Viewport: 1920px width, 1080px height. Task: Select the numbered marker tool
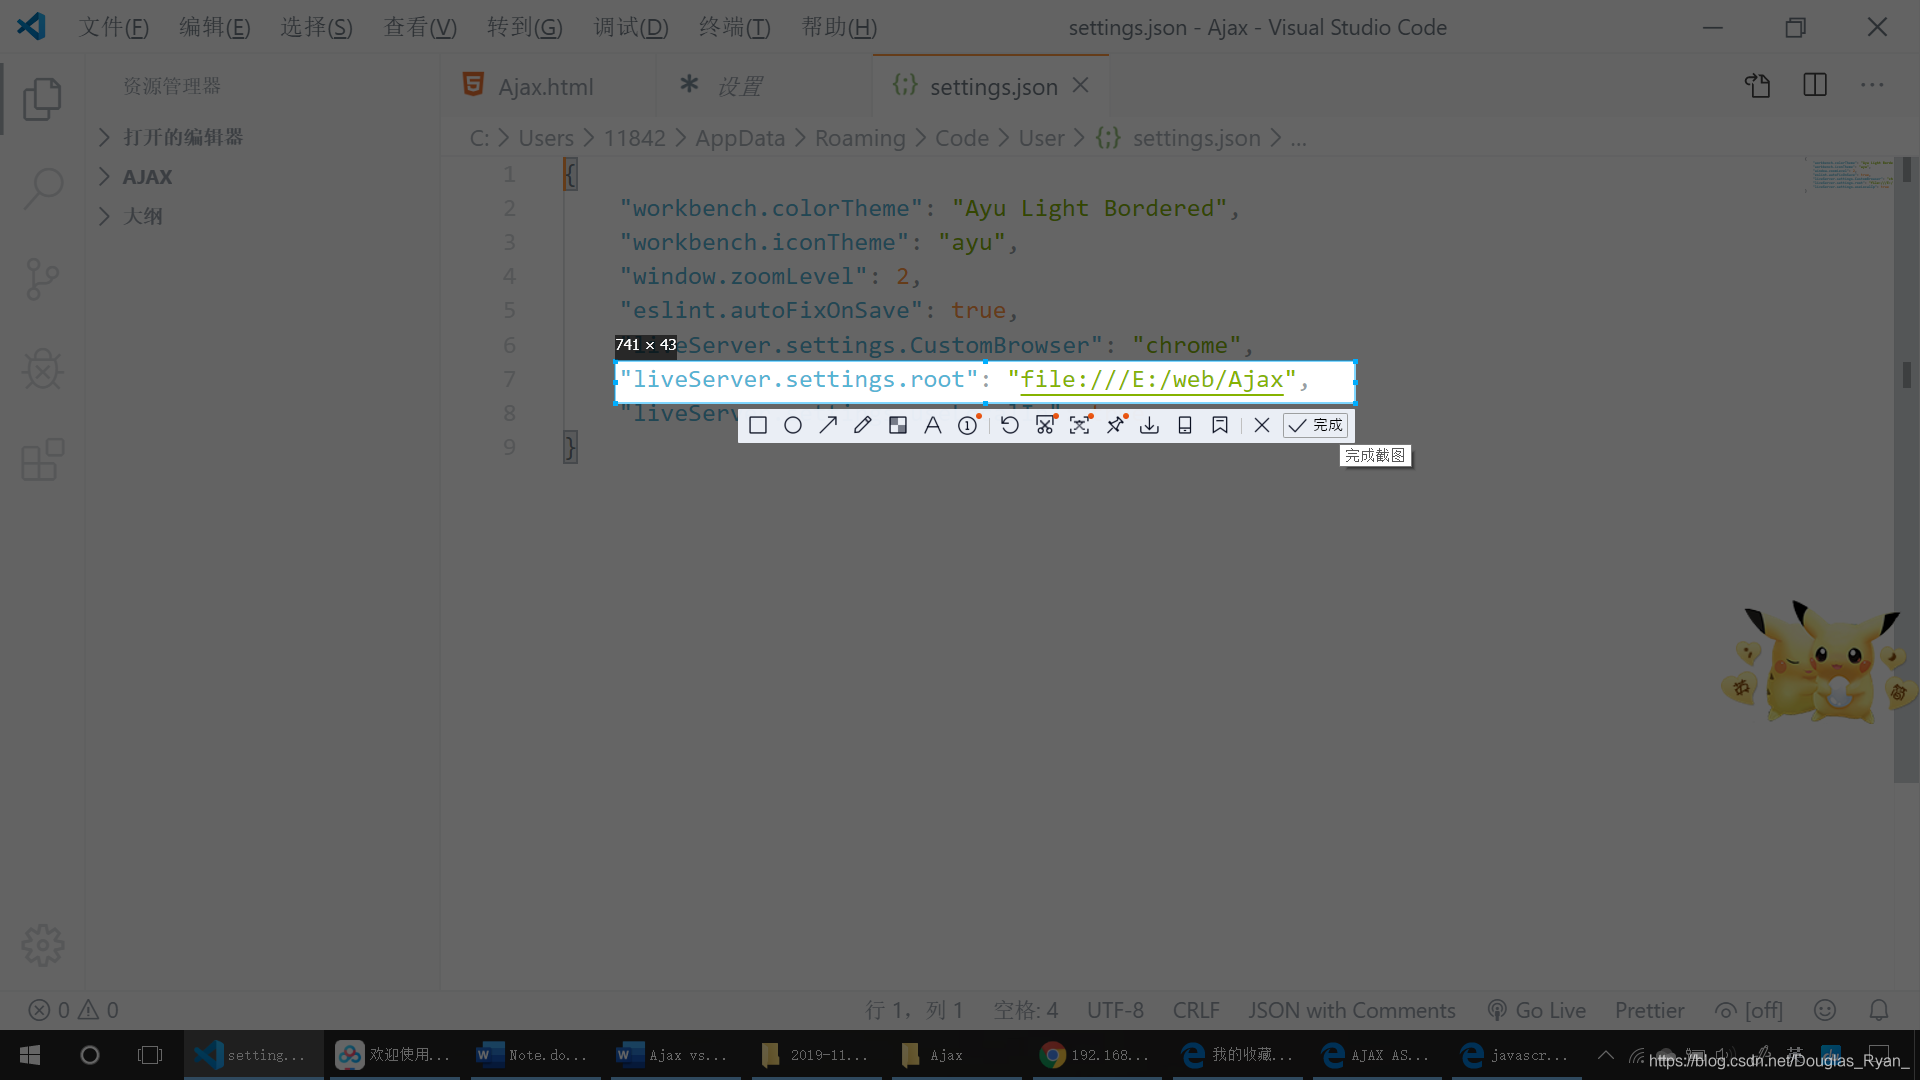tap(968, 425)
